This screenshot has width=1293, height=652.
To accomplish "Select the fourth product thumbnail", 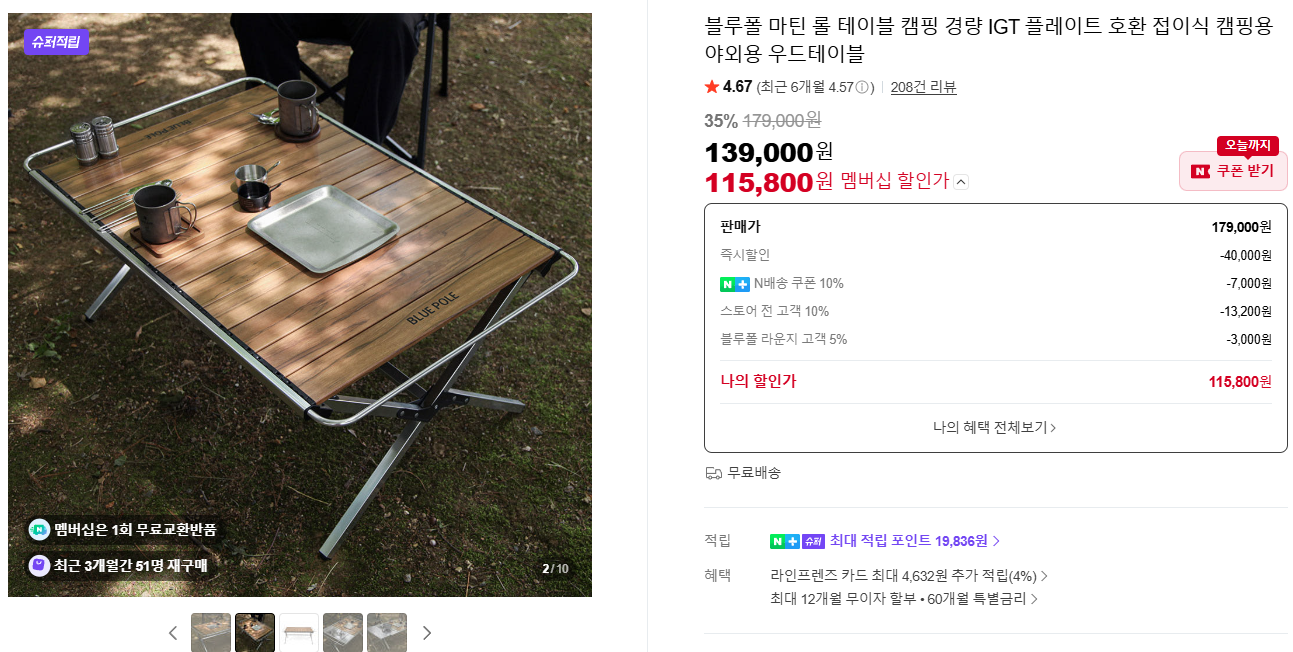I will click(343, 633).
